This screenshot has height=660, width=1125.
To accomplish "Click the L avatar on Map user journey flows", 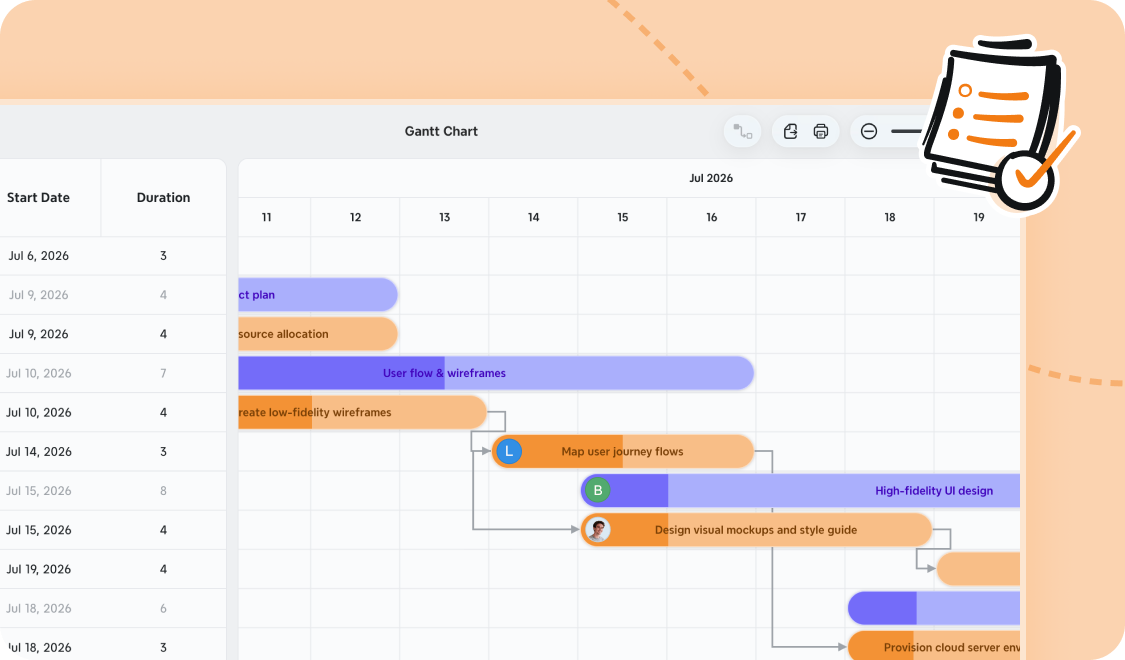I will point(509,451).
